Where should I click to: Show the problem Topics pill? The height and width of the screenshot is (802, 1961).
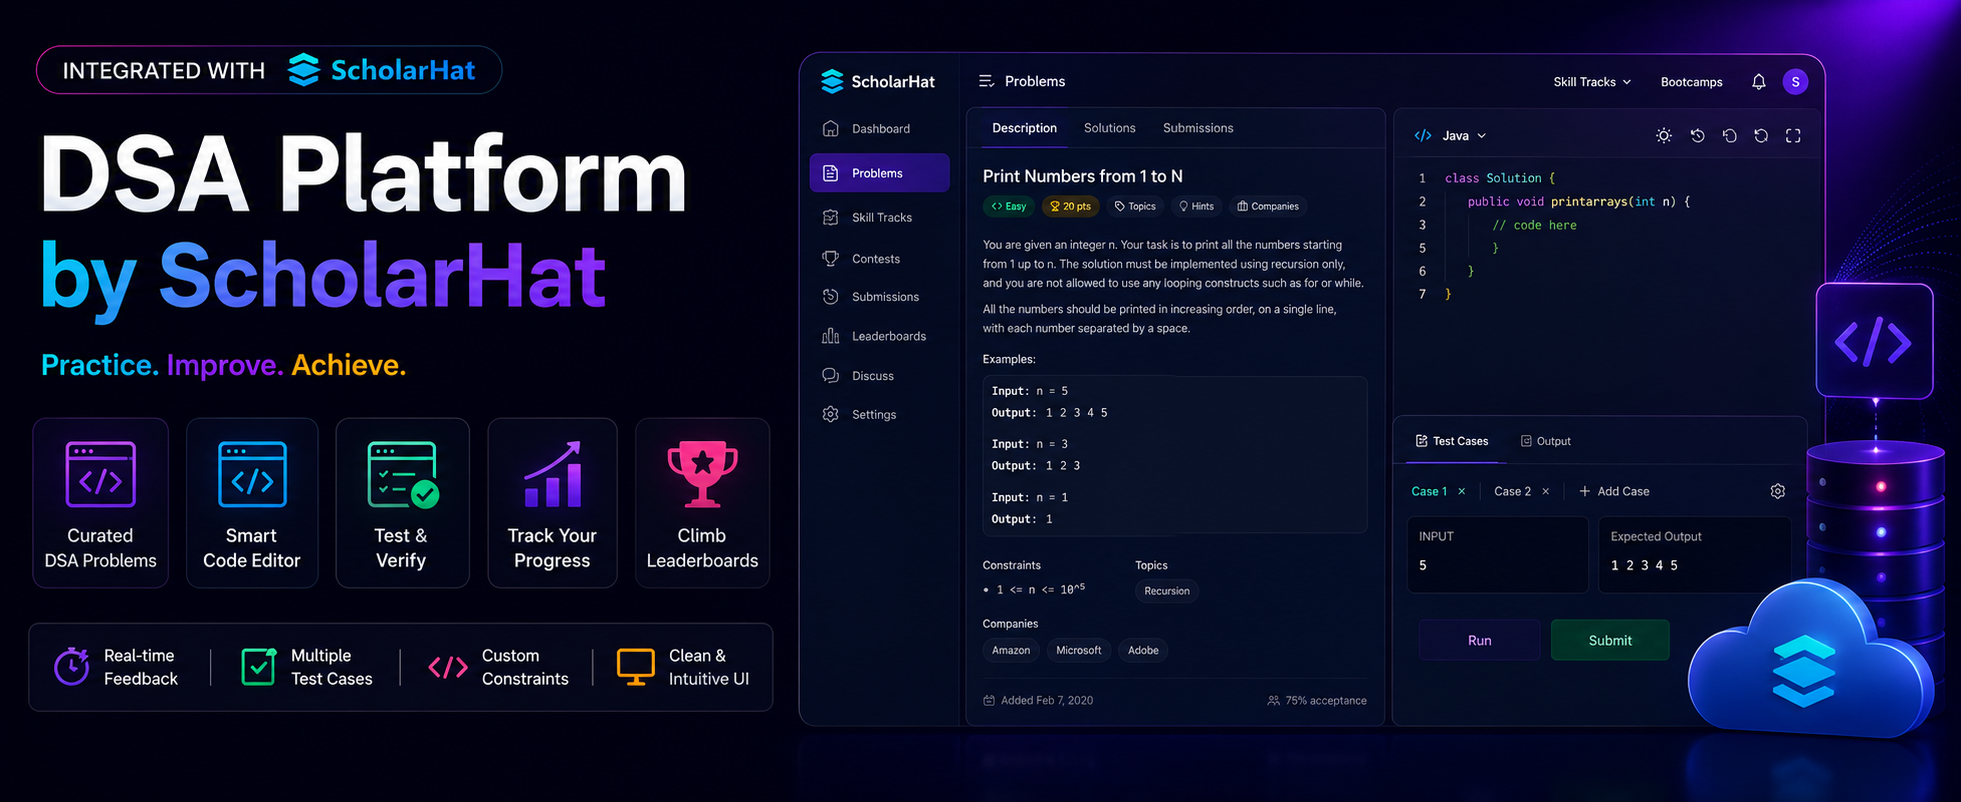[1135, 206]
